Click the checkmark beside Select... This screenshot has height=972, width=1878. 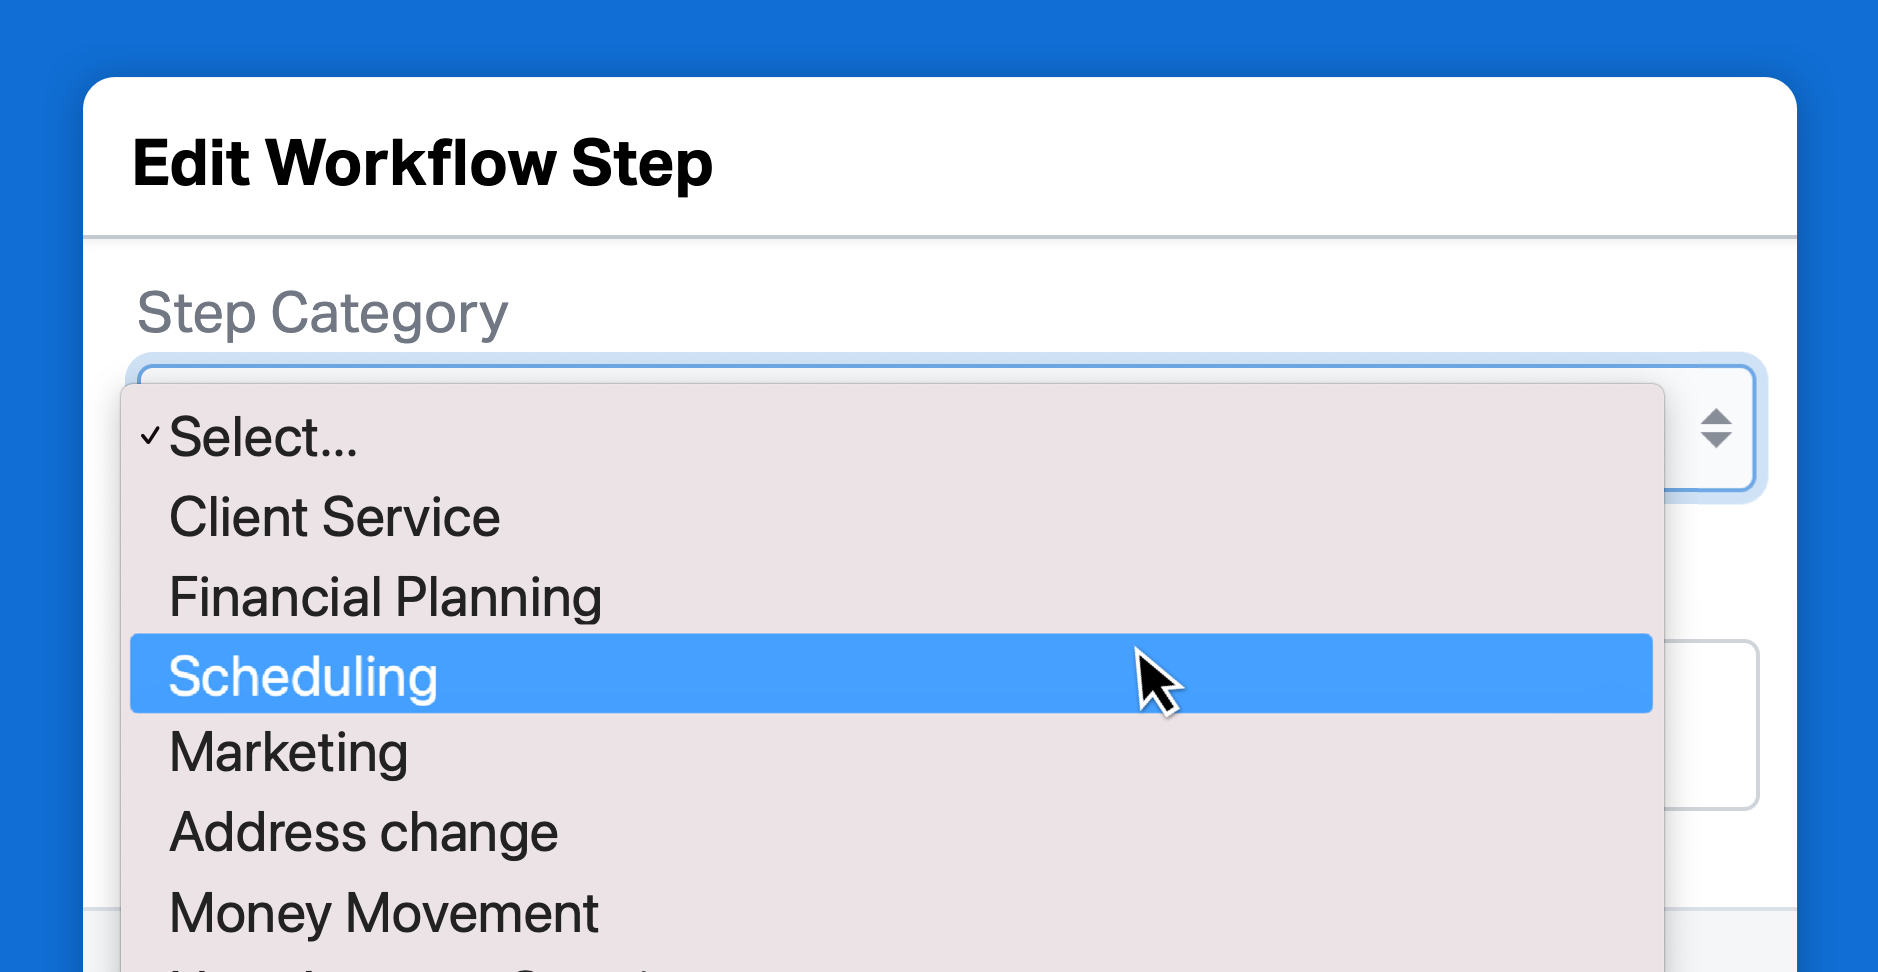pyautogui.click(x=150, y=436)
